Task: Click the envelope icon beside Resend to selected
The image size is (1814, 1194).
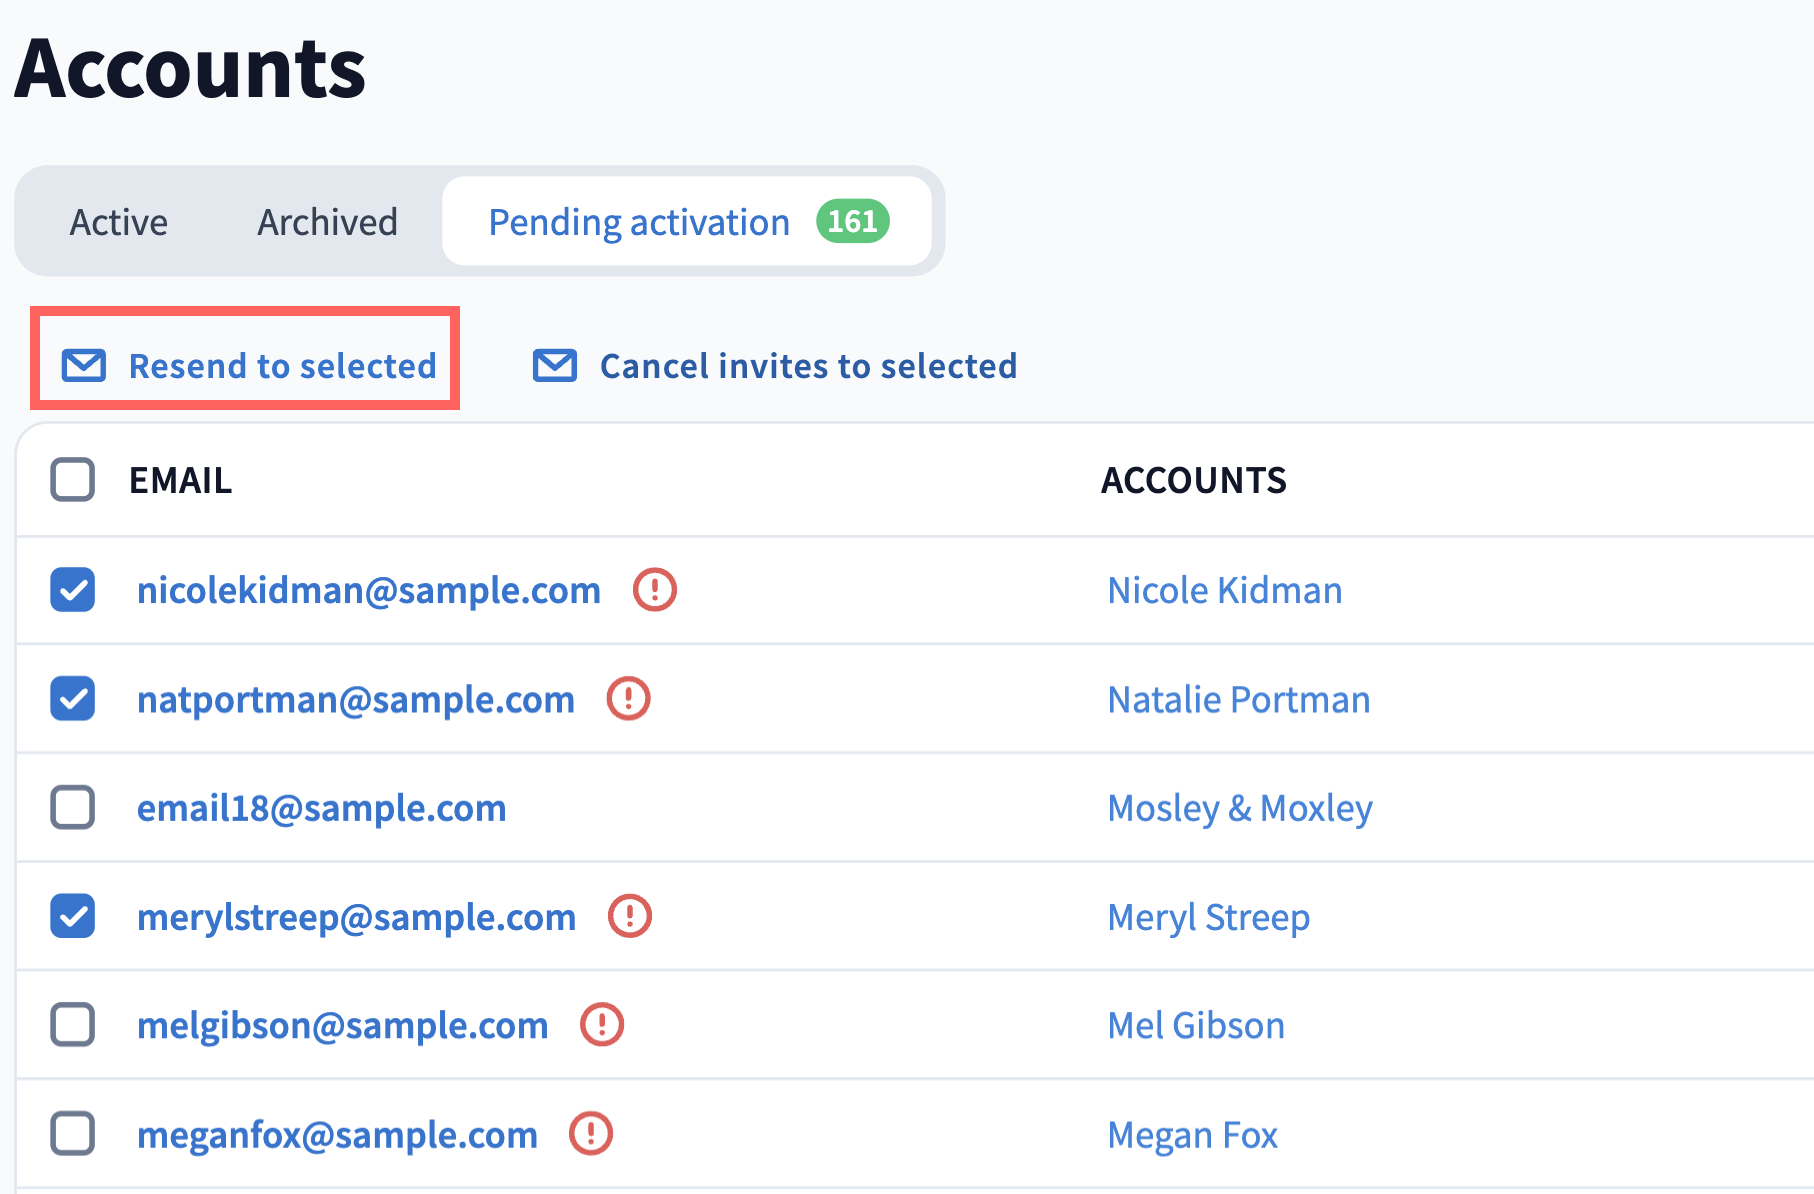Action: point(84,366)
